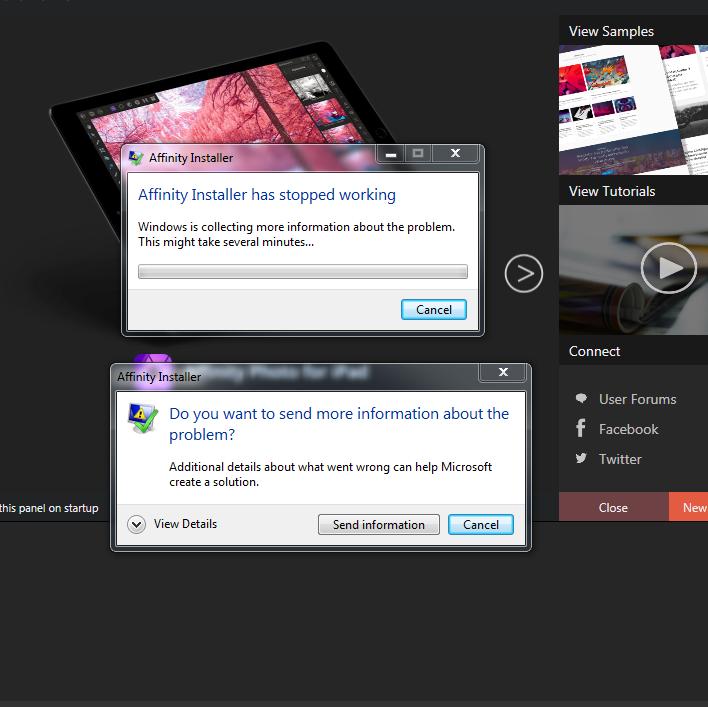Click the User Forums speech bubble icon

[581, 398]
